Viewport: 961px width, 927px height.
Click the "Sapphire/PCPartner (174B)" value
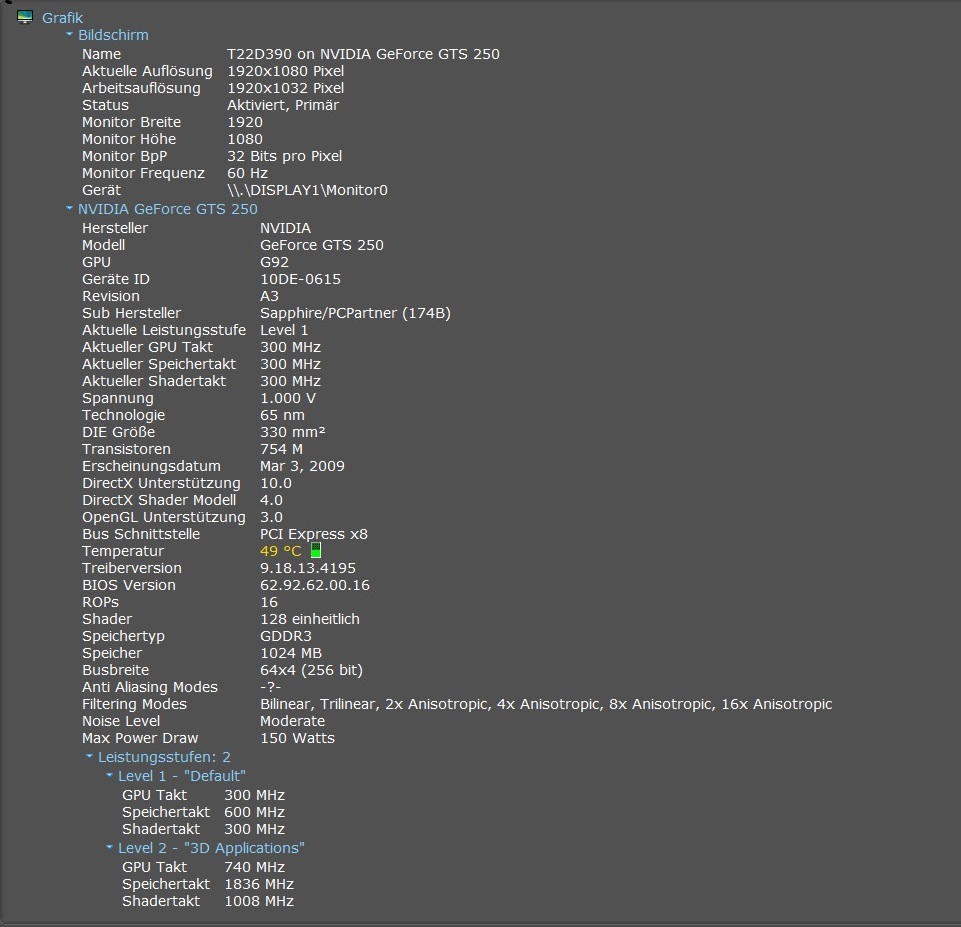click(x=355, y=313)
